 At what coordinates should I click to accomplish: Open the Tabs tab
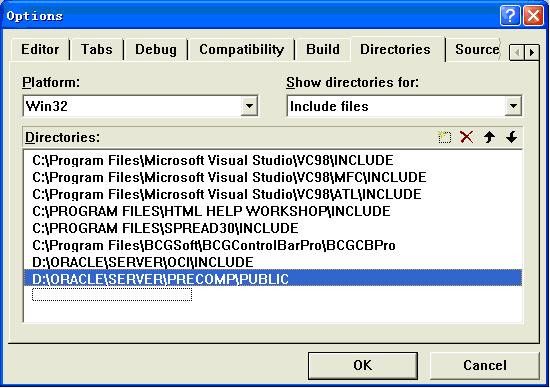[96, 49]
